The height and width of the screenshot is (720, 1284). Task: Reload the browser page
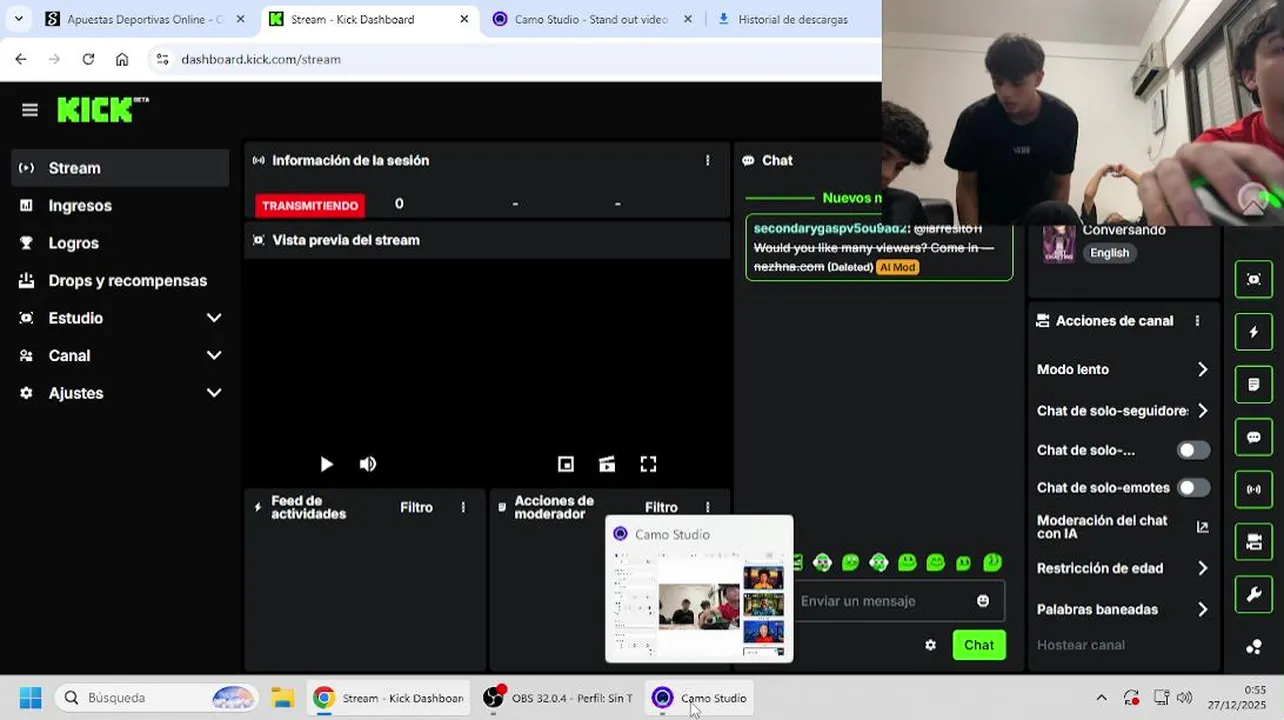(x=88, y=59)
